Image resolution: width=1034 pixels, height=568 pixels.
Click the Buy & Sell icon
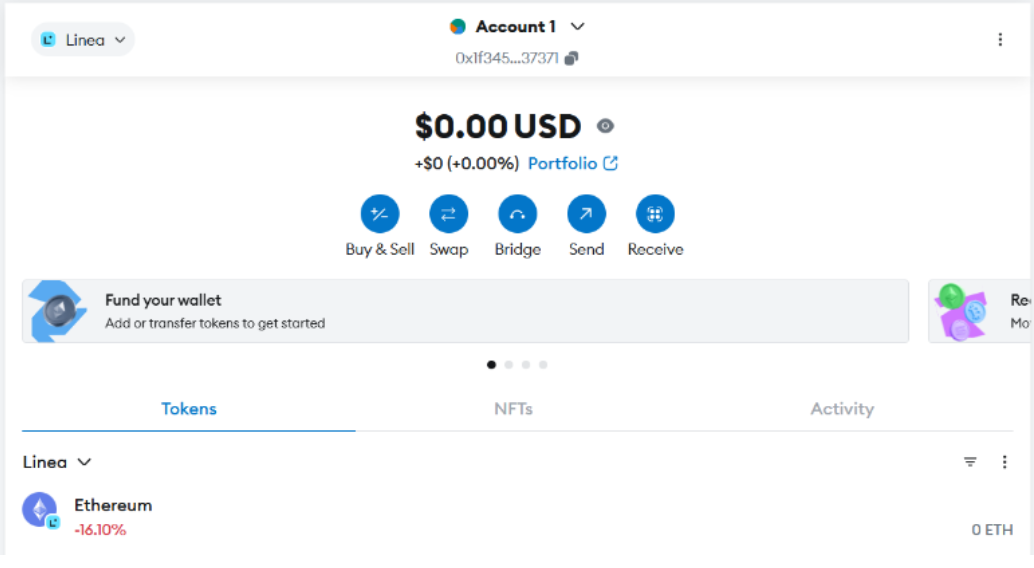click(x=380, y=214)
